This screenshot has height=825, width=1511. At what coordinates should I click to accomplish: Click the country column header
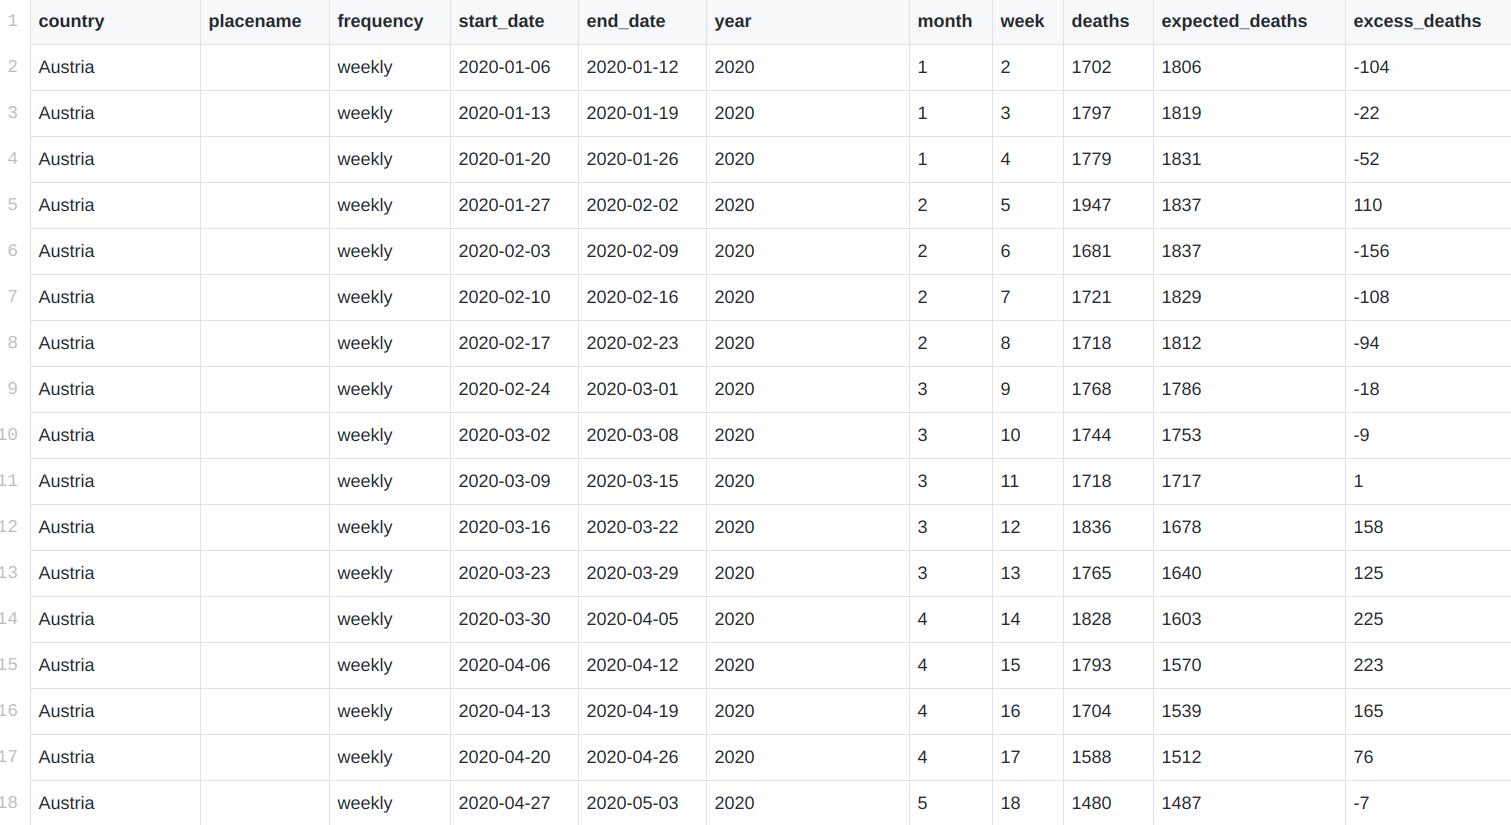[71, 21]
